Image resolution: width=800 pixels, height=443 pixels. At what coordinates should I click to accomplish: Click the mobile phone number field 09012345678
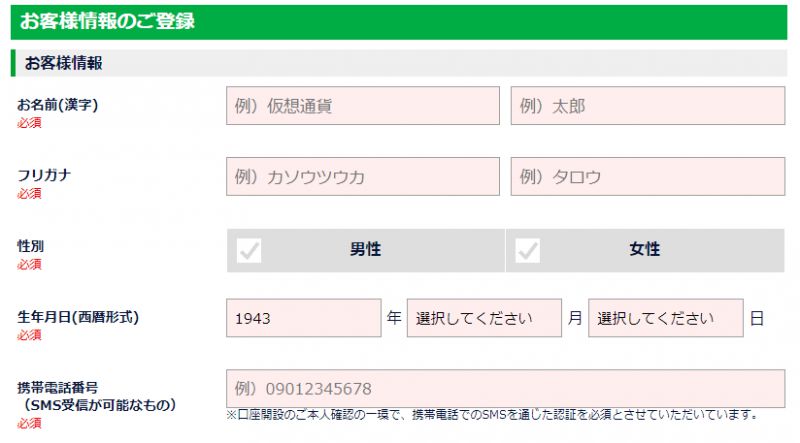click(505, 388)
